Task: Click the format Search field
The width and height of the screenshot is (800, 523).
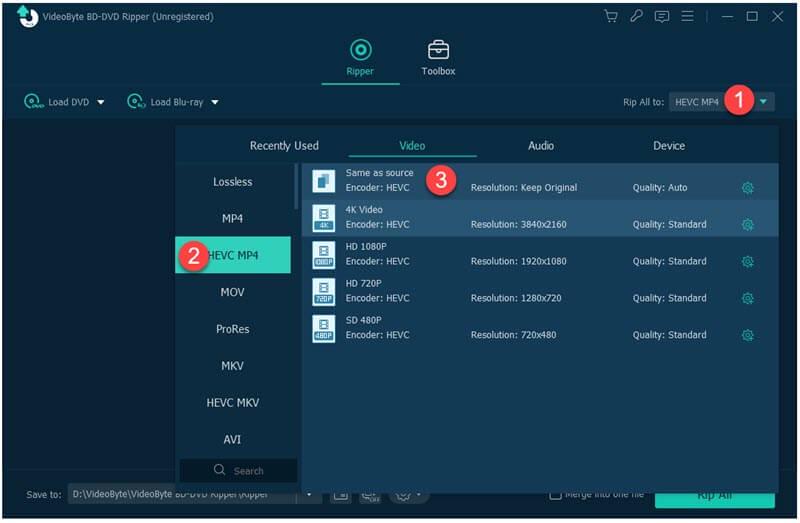Action: [238, 470]
